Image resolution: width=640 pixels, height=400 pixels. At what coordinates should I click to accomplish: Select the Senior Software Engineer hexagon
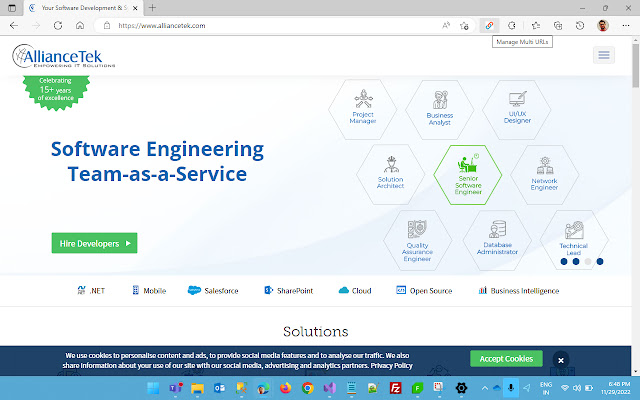pyautogui.click(x=468, y=175)
